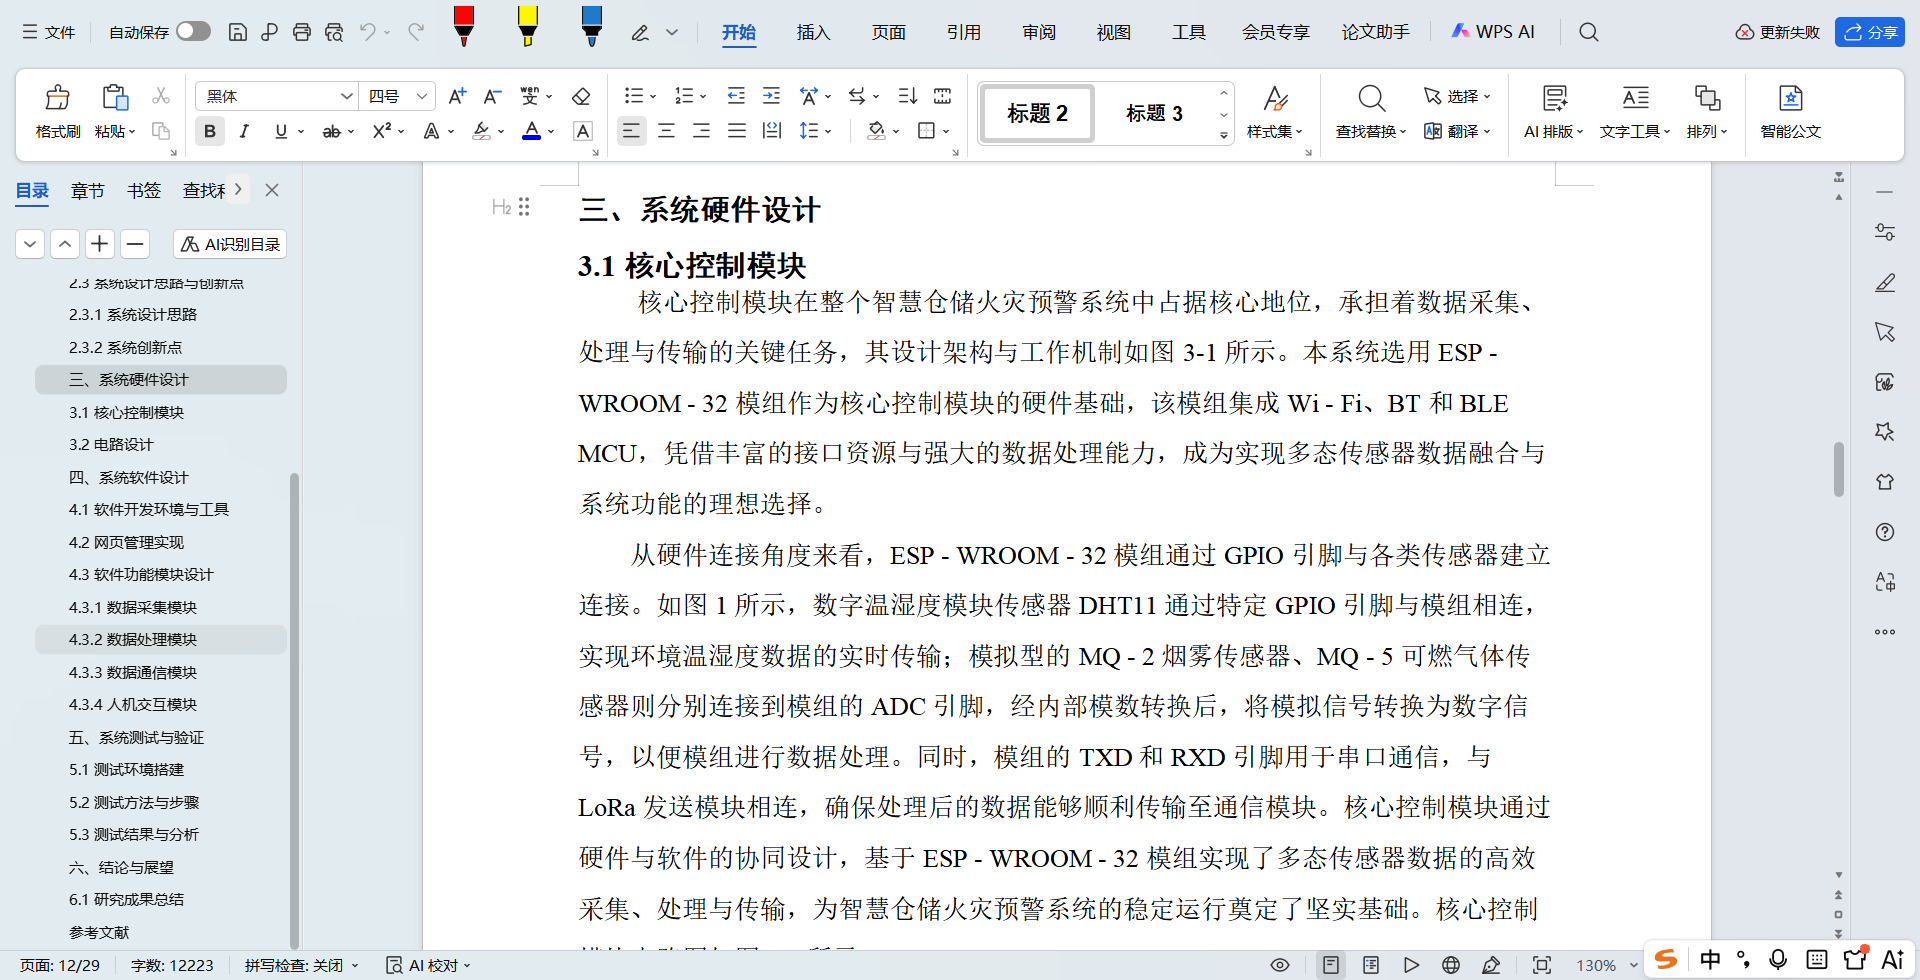
Task: Click the Arrange (排列) icon
Action: 1707,98
